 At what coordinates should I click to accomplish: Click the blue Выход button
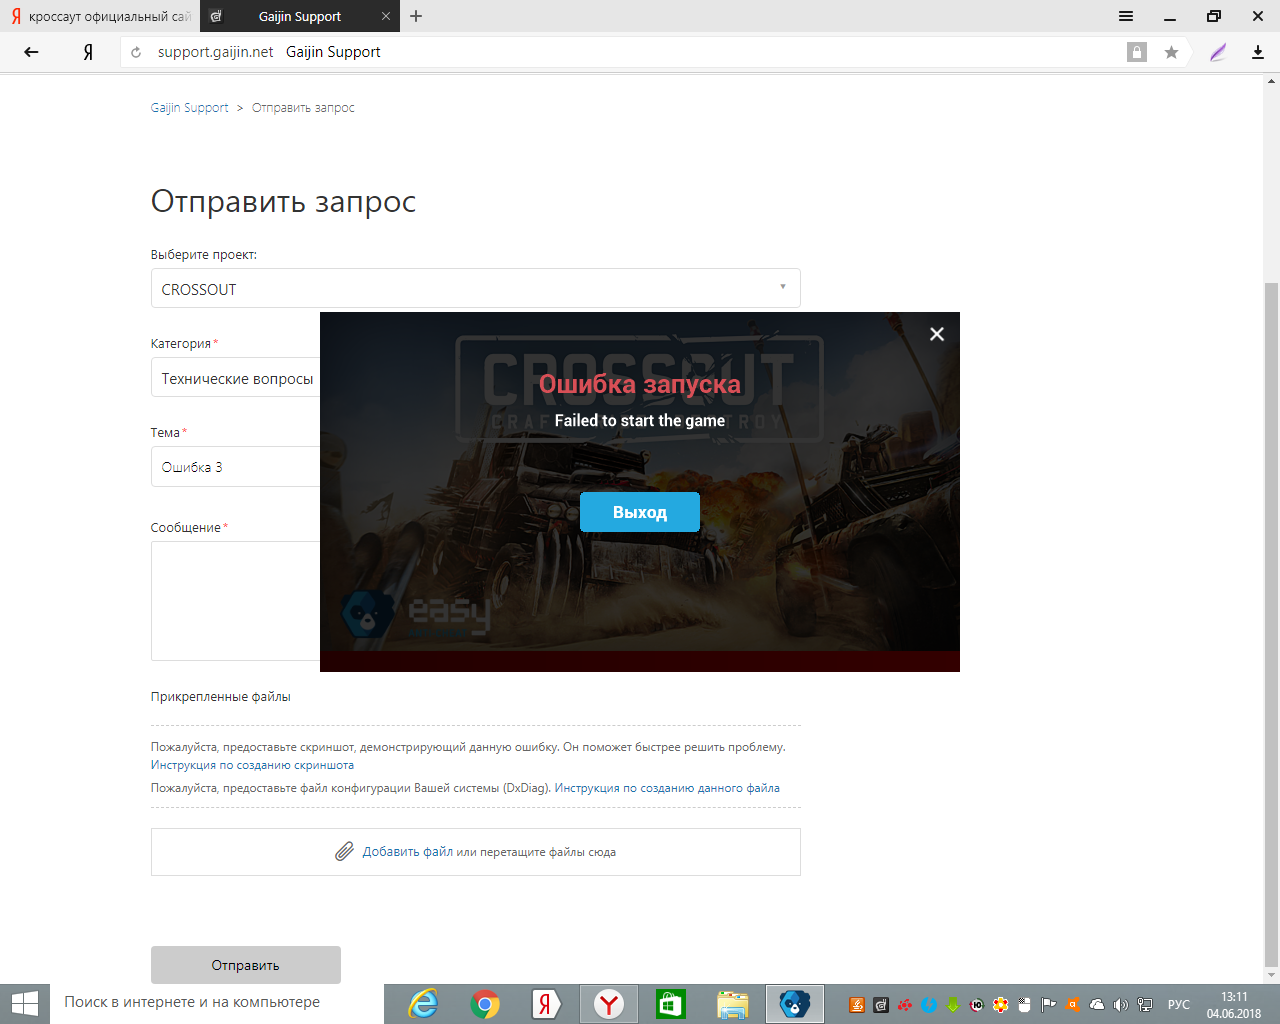640,512
